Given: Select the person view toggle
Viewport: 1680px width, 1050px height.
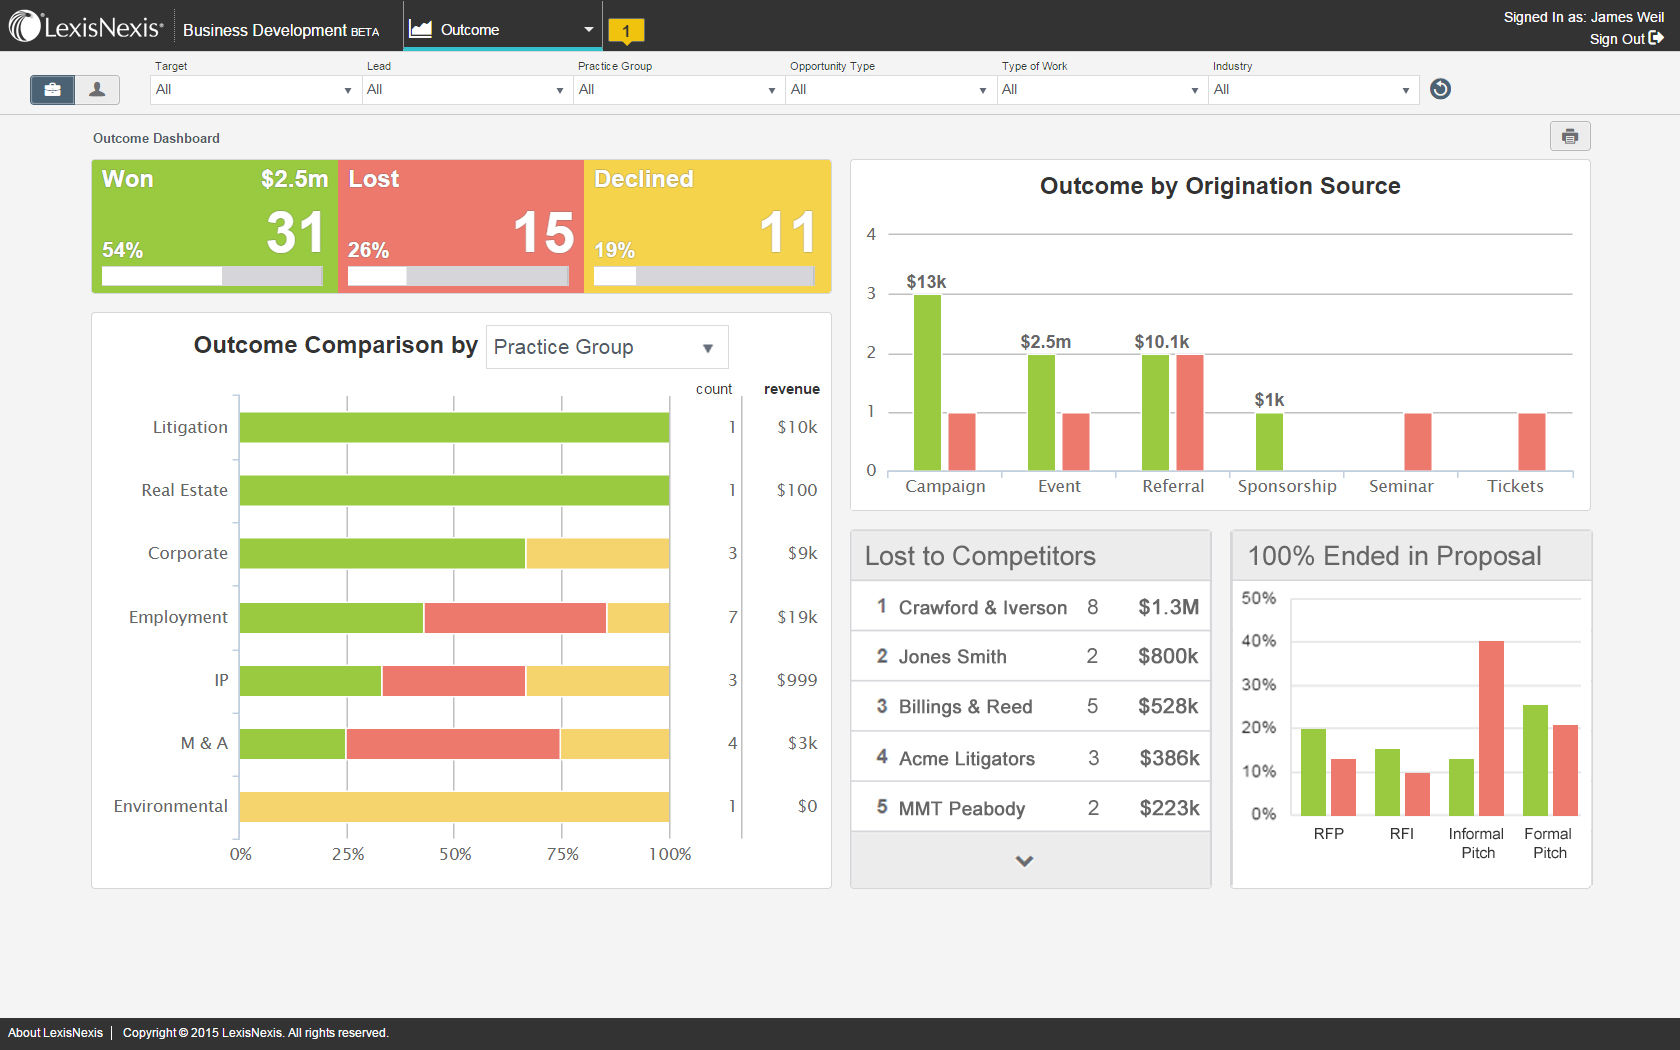Looking at the screenshot, I should click(x=97, y=90).
